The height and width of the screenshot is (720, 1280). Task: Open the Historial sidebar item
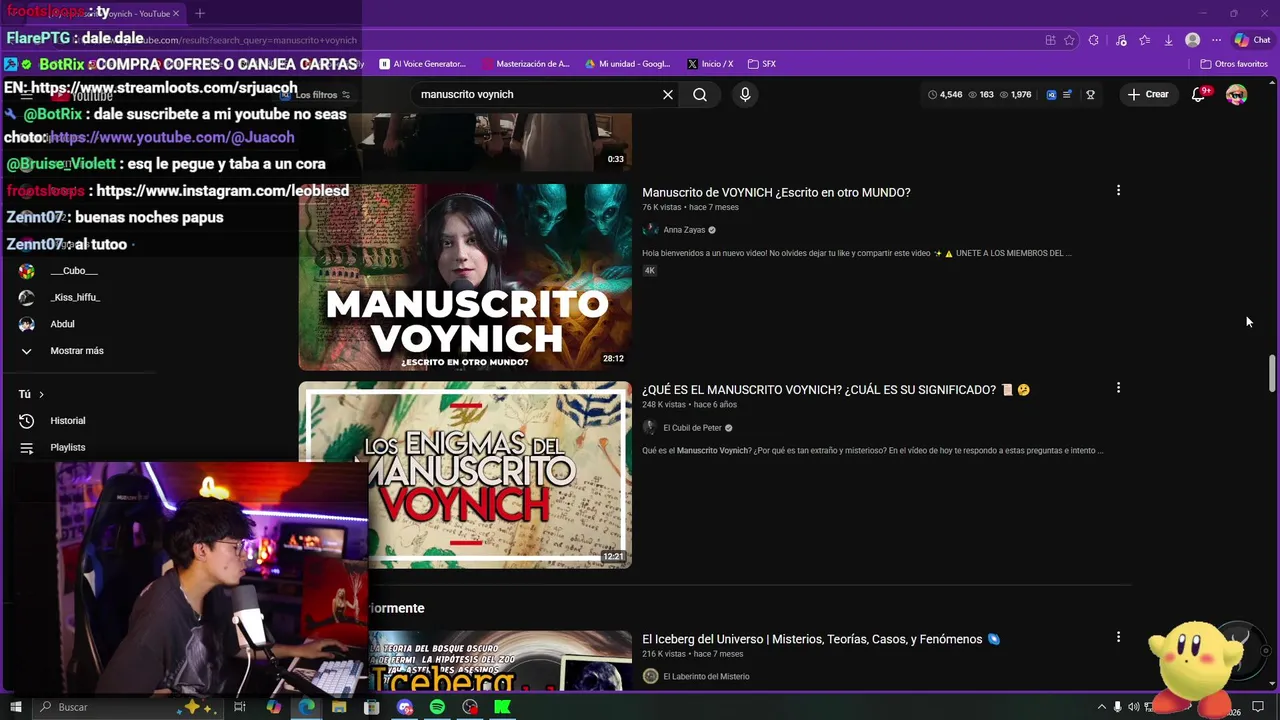tap(67, 421)
